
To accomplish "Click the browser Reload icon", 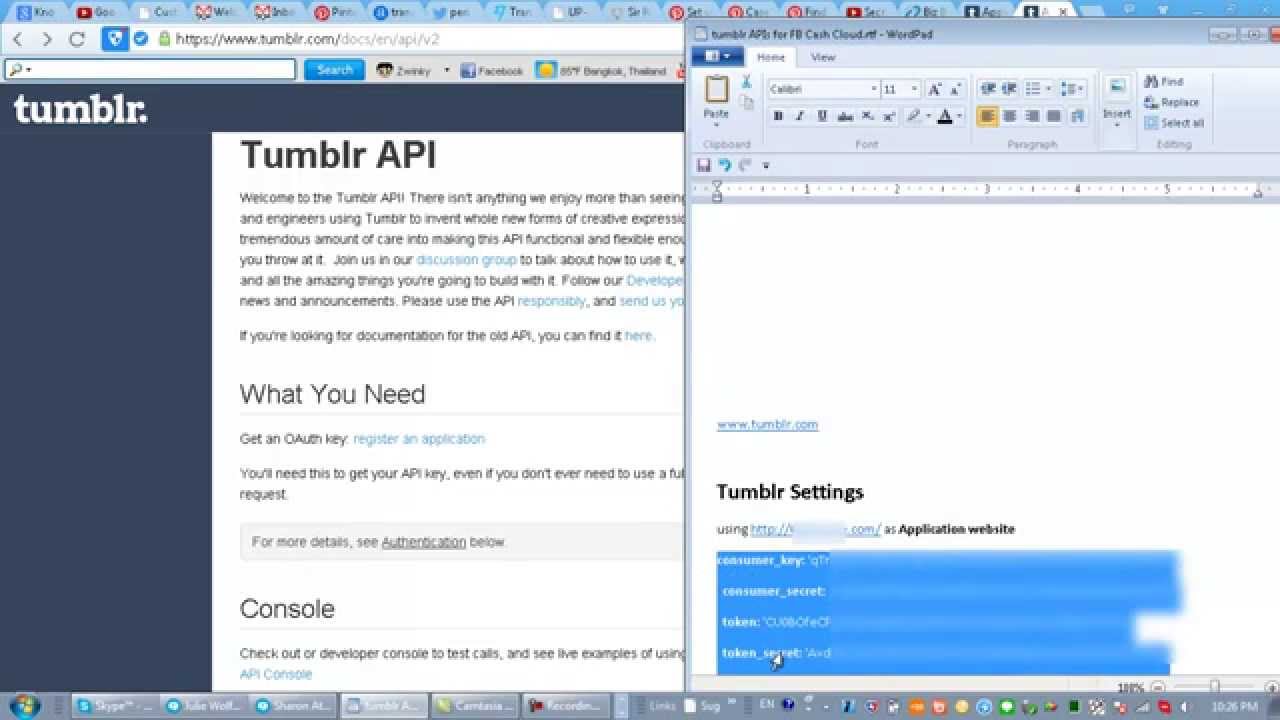I will (76, 40).
